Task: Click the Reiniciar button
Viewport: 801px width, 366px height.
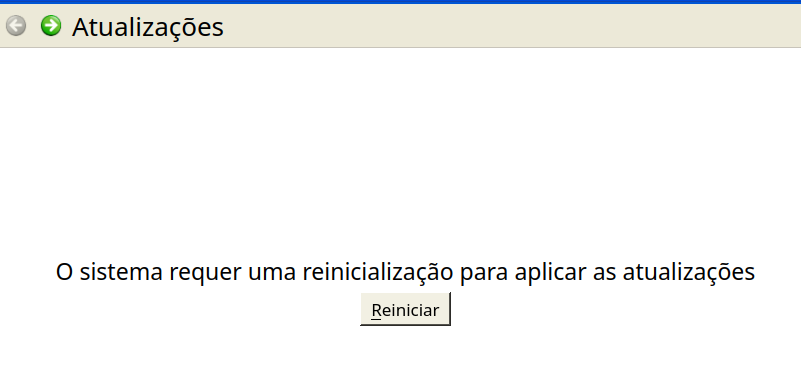Action: (x=405, y=309)
